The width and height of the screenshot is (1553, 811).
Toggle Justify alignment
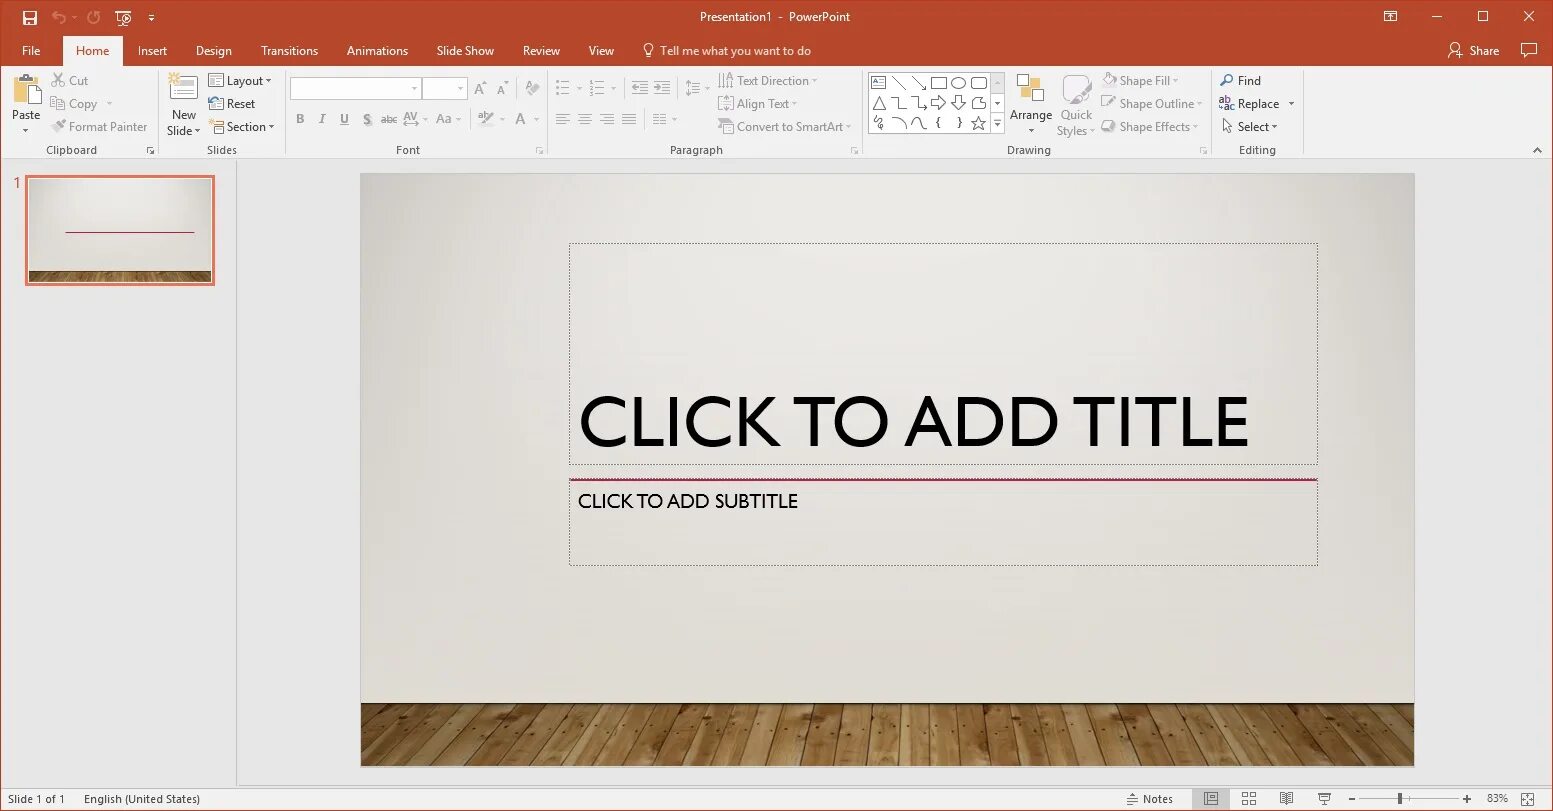pos(629,119)
